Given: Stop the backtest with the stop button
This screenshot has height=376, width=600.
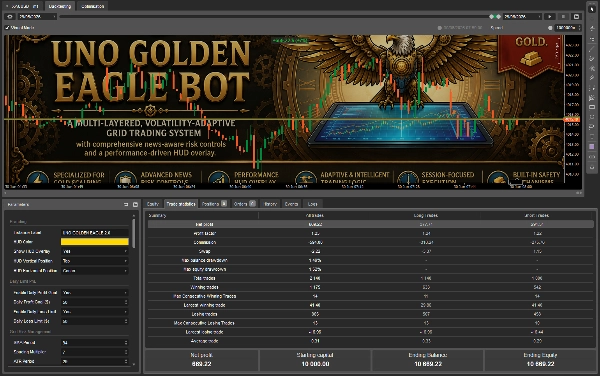Looking at the screenshot, I should 563,16.
